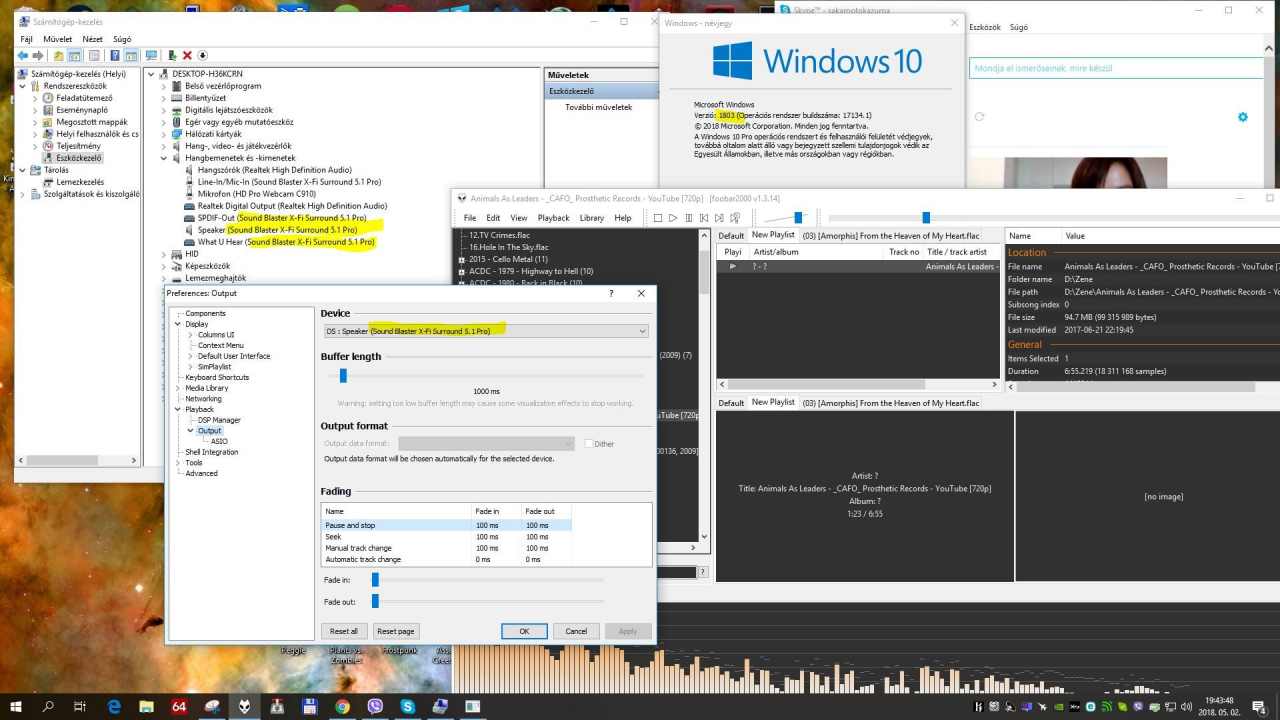This screenshot has height=720, width=1280.
Task: Select the ASIO preferences page
Action: [219, 441]
